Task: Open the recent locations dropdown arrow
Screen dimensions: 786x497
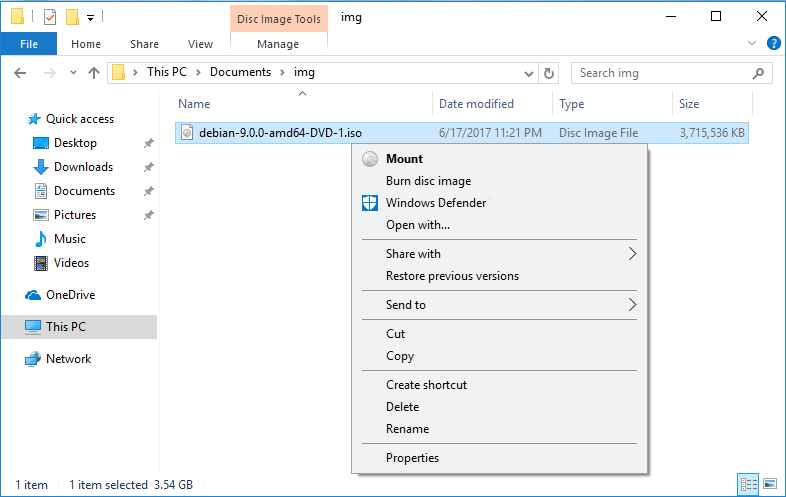Action: [x=73, y=73]
